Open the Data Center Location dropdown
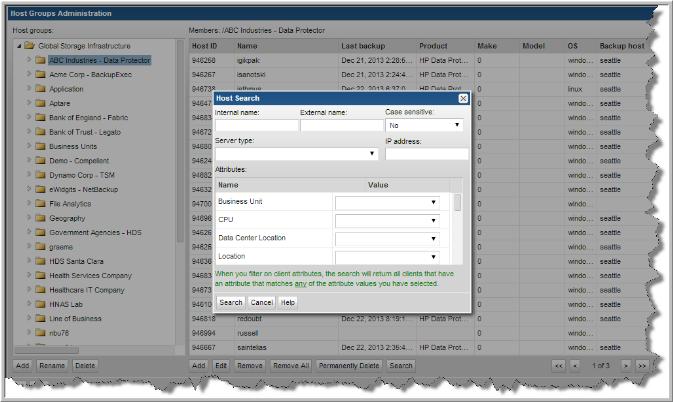The width and height of the screenshot is (673, 402). pos(387,238)
